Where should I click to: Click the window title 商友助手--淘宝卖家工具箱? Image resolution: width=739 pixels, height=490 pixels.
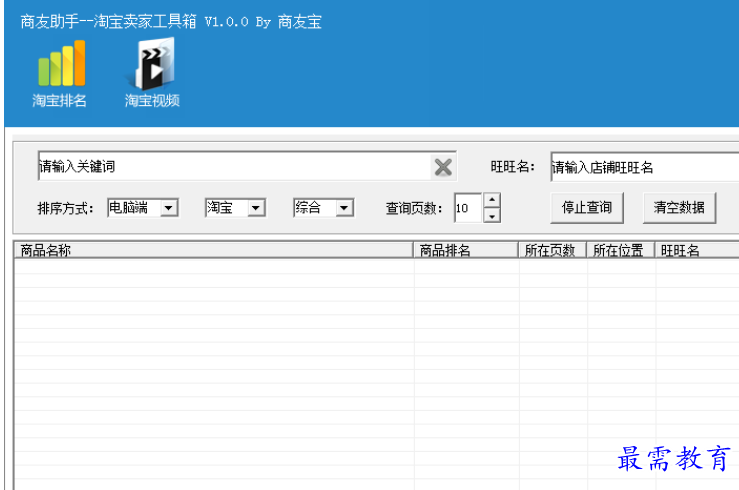click(108, 22)
